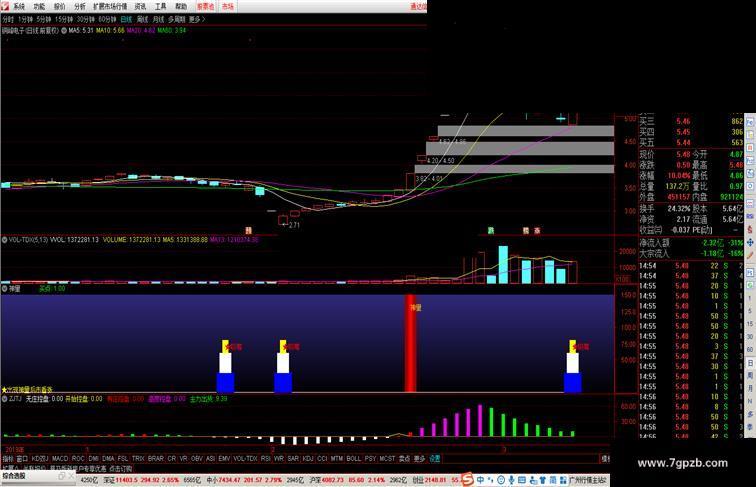Select the 指标 tab on bottom bar
This screenshot has width=756, height=487.
8,459
